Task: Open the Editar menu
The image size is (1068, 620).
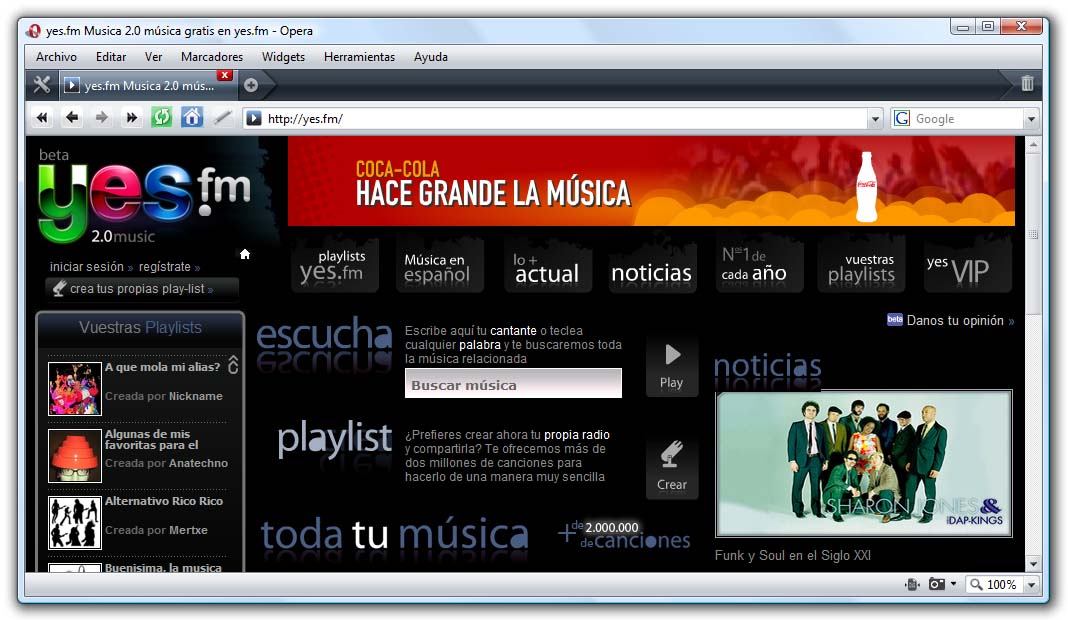Action: coord(111,57)
